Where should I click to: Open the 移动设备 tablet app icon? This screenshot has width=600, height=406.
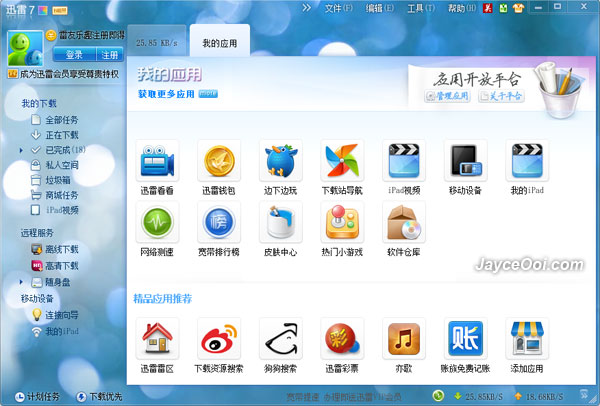click(x=465, y=161)
